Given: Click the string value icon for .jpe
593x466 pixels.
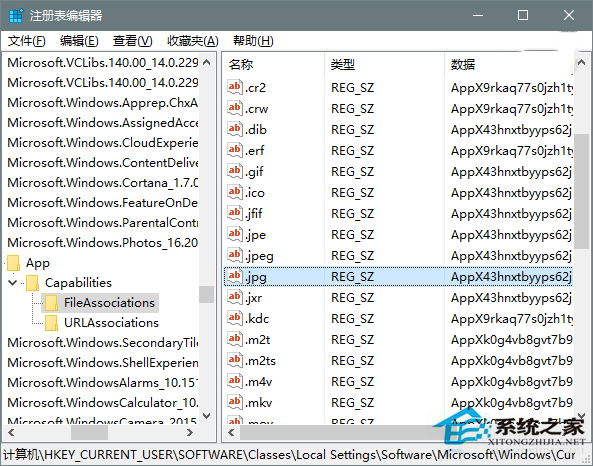Looking at the screenshot, I should [234, 234].
